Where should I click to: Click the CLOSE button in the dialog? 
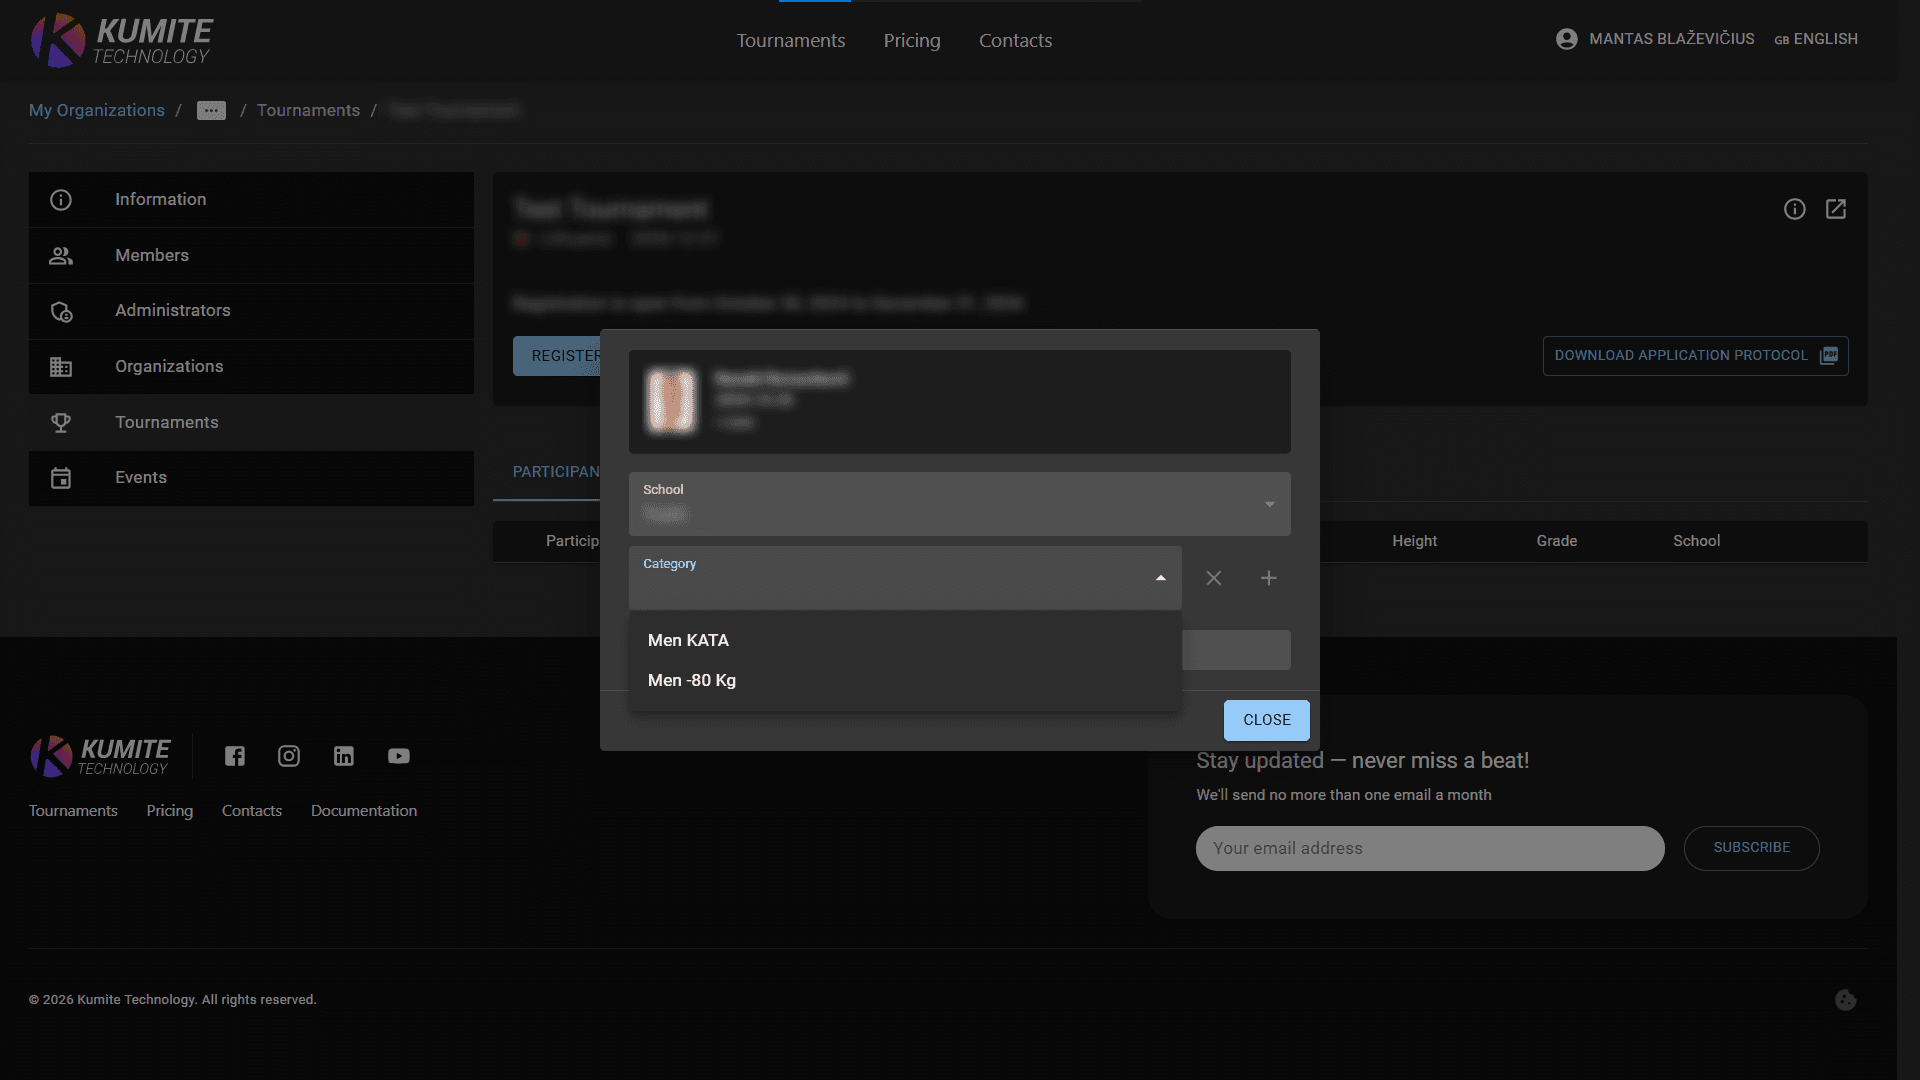[x=1266, y=720]
